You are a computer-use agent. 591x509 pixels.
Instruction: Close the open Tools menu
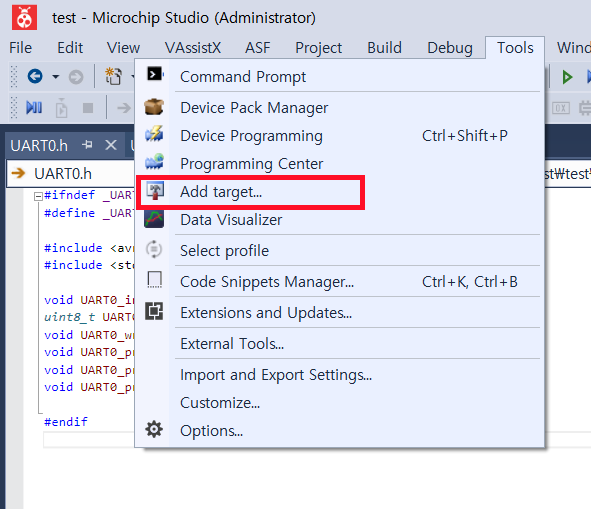[515, 48]
